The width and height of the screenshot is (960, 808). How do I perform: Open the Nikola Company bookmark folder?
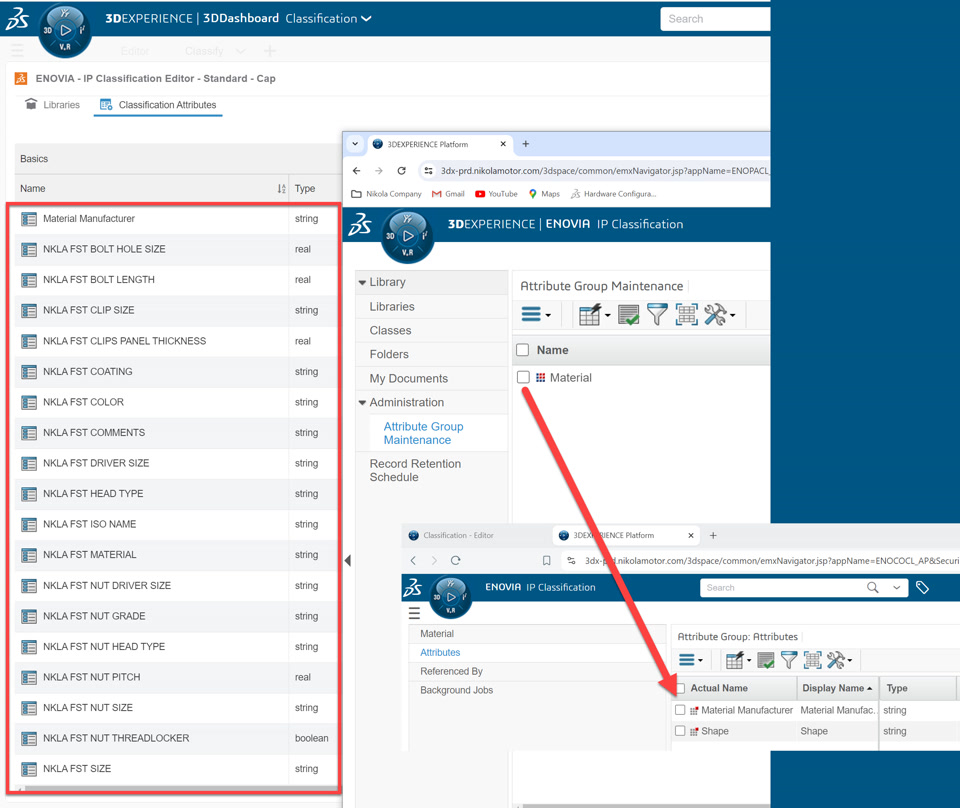(386, 194)
